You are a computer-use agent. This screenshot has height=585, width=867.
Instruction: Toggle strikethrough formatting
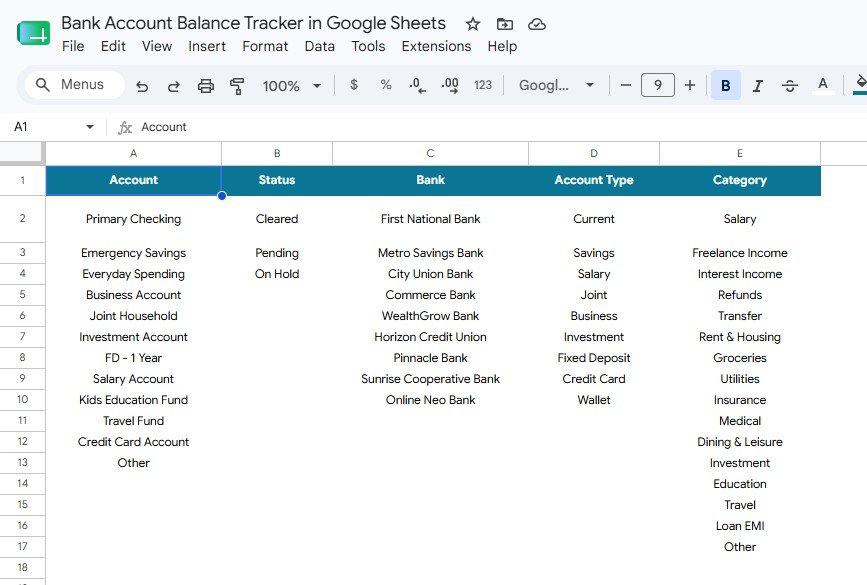790,85
